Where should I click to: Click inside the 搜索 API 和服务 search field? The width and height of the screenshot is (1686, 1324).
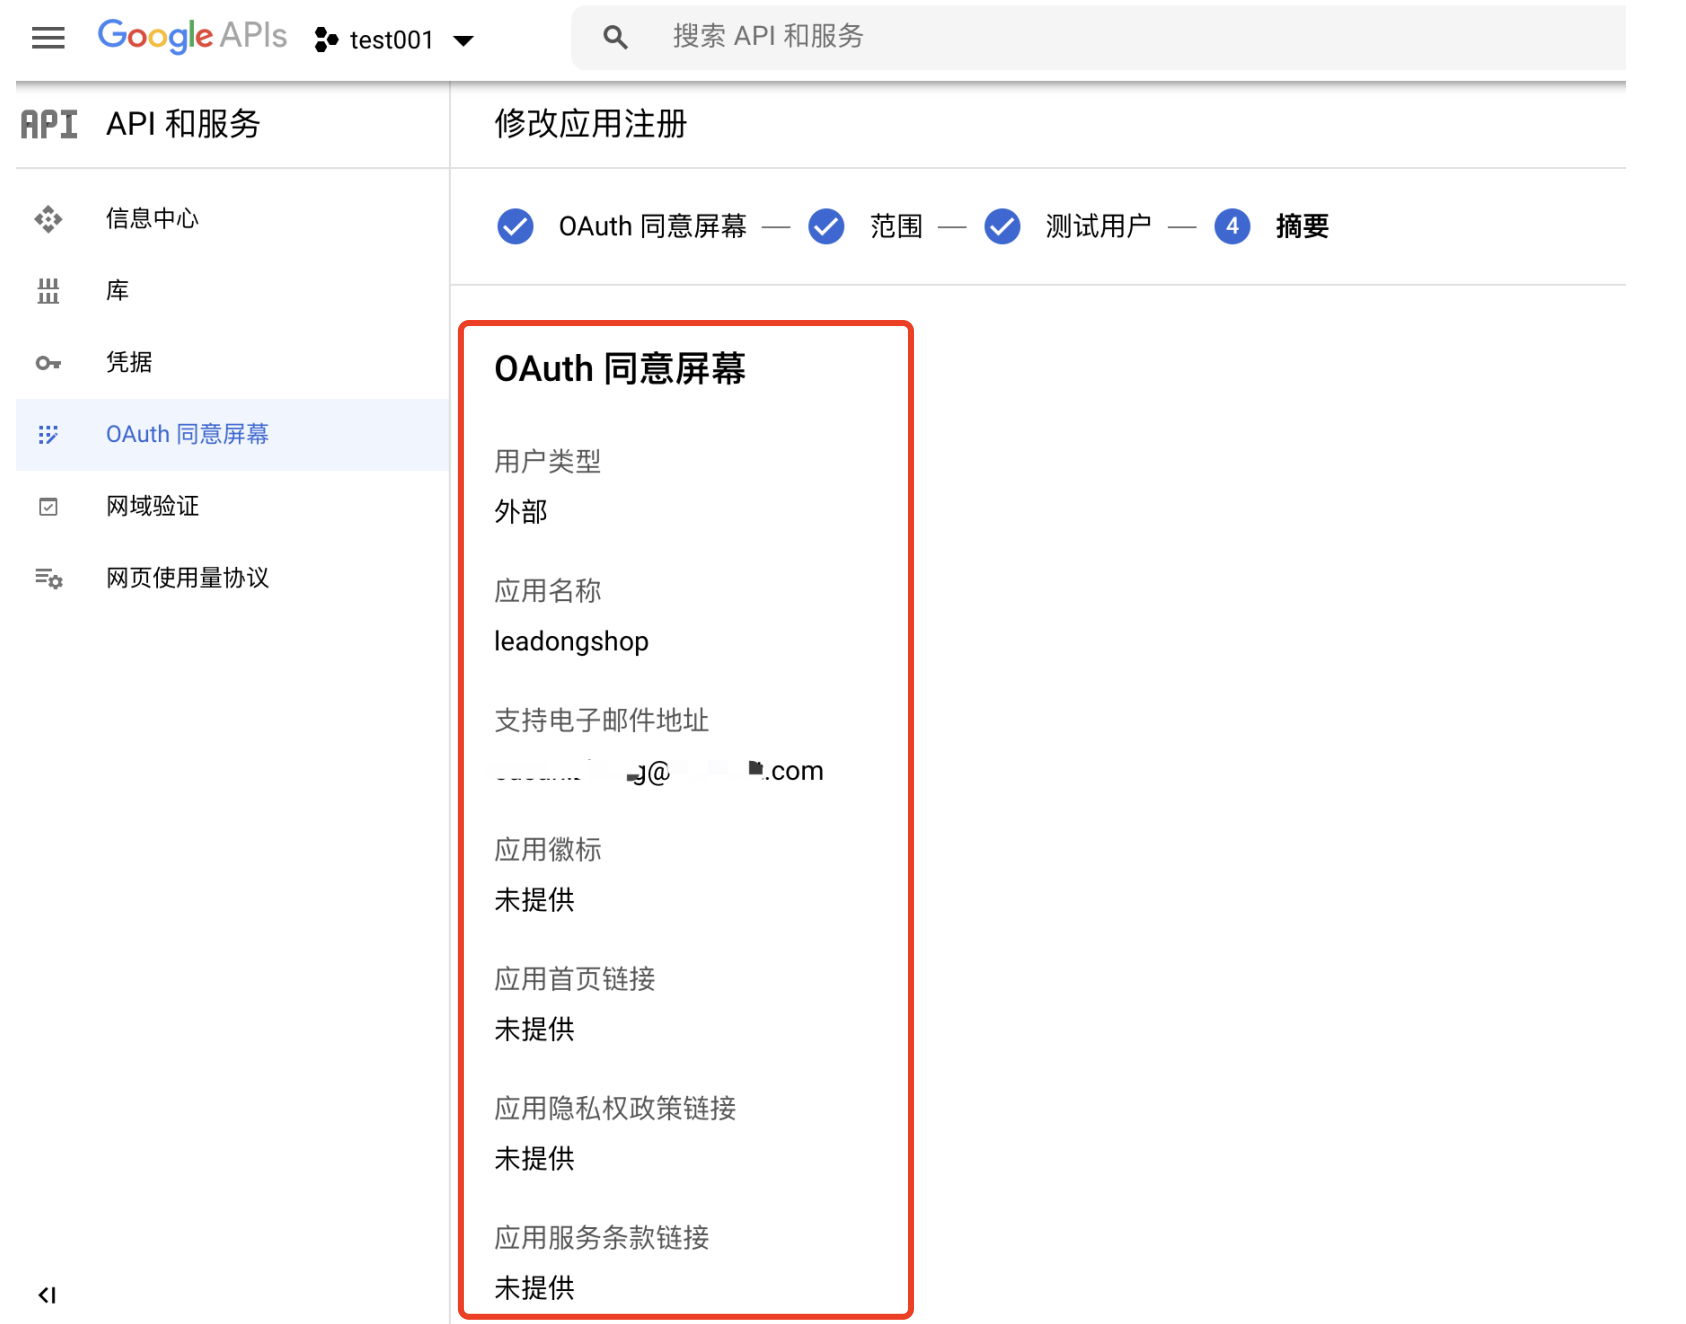900,36
